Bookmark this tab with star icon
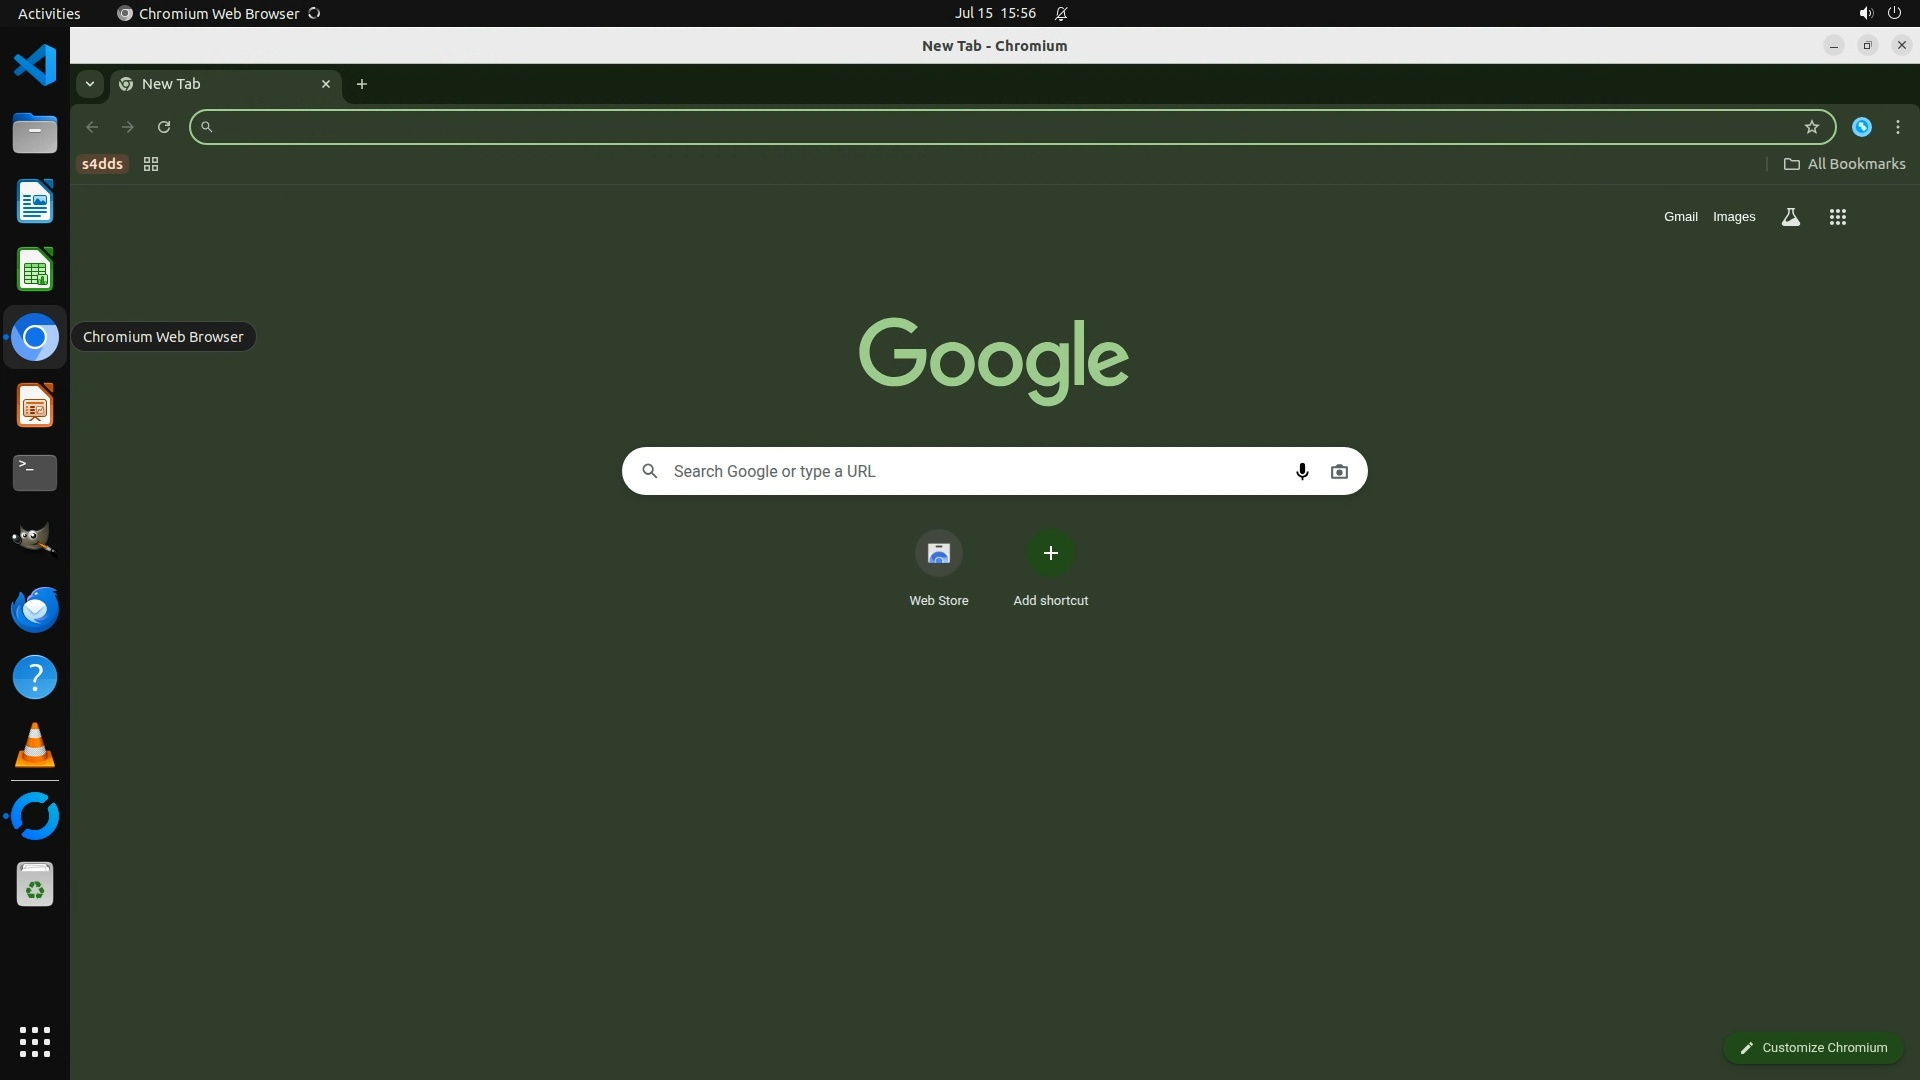This screenshot has width=1920, height=1080. click(x=1811, y=127)
